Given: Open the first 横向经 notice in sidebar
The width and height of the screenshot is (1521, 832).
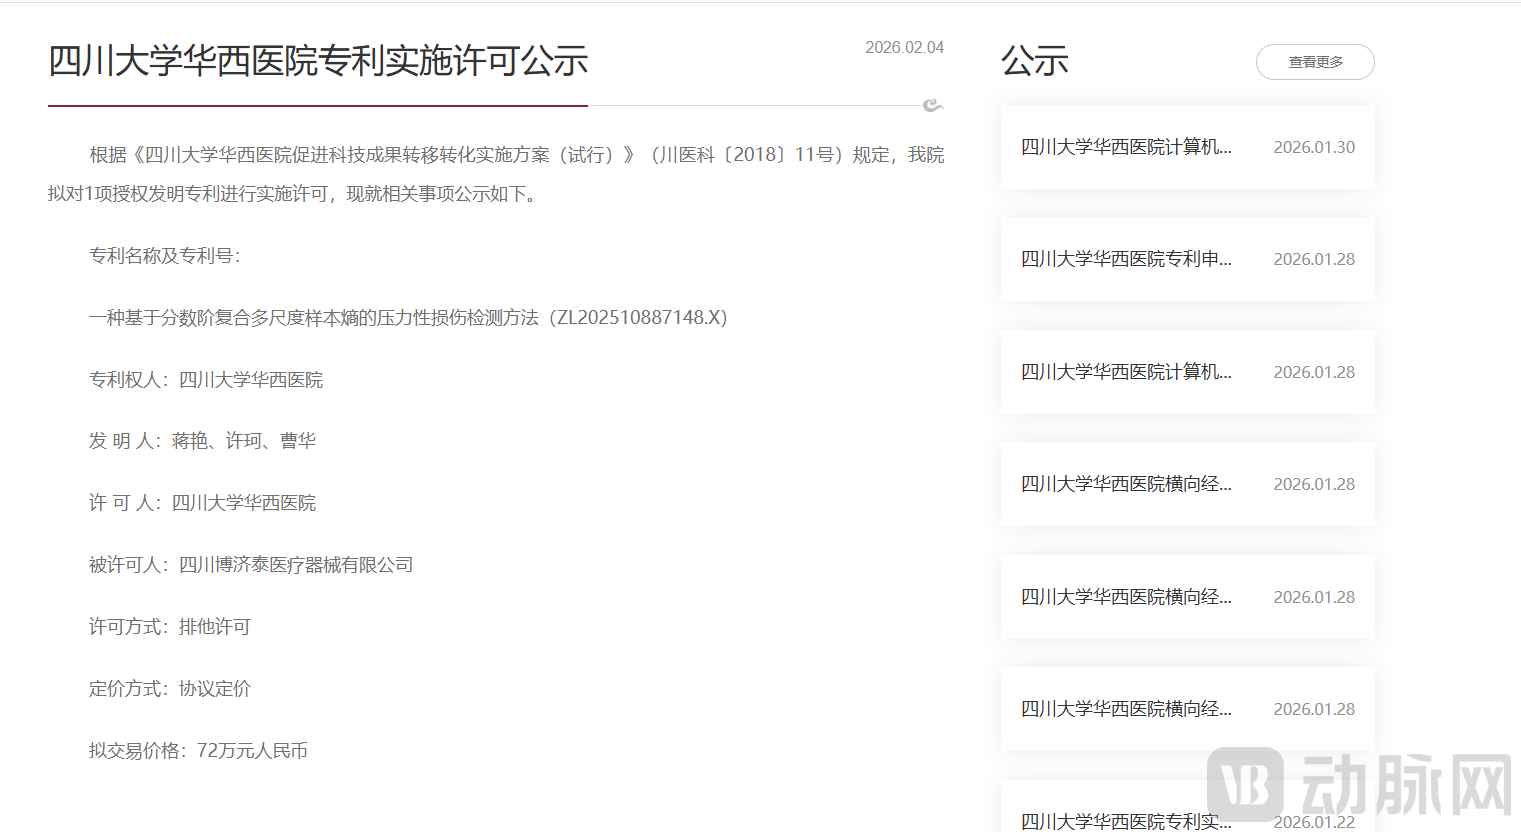Looking at the screenshot, I should click(x=1126, y=484).
